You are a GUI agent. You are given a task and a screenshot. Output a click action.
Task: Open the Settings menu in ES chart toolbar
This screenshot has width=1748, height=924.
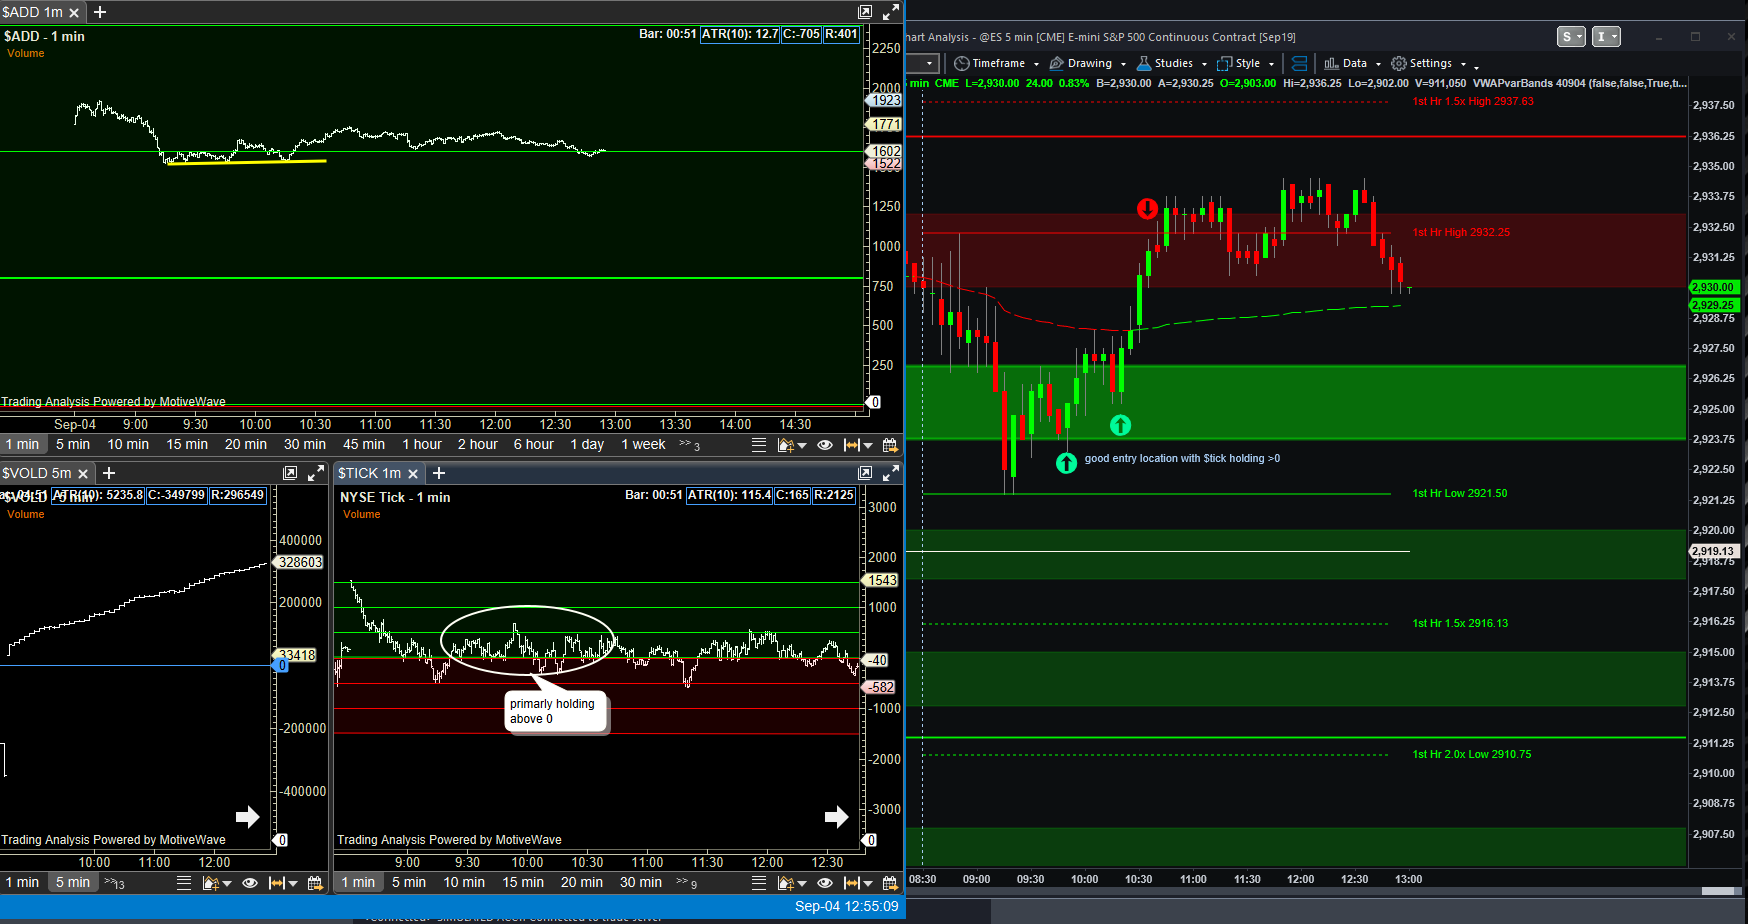tap(1429, 63)
